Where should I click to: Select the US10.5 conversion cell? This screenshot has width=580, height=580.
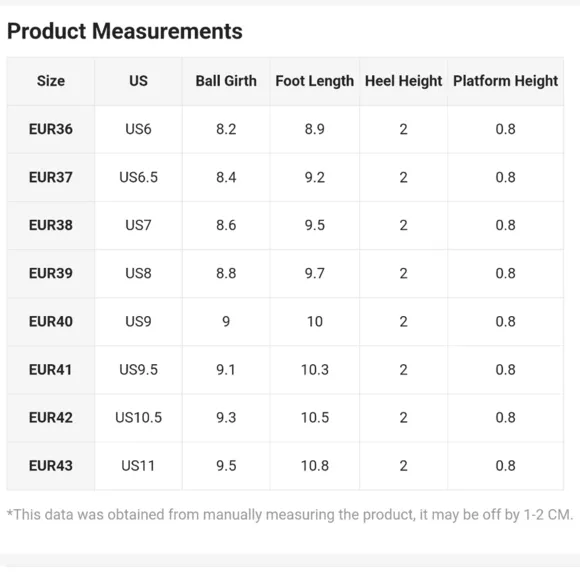138,418
